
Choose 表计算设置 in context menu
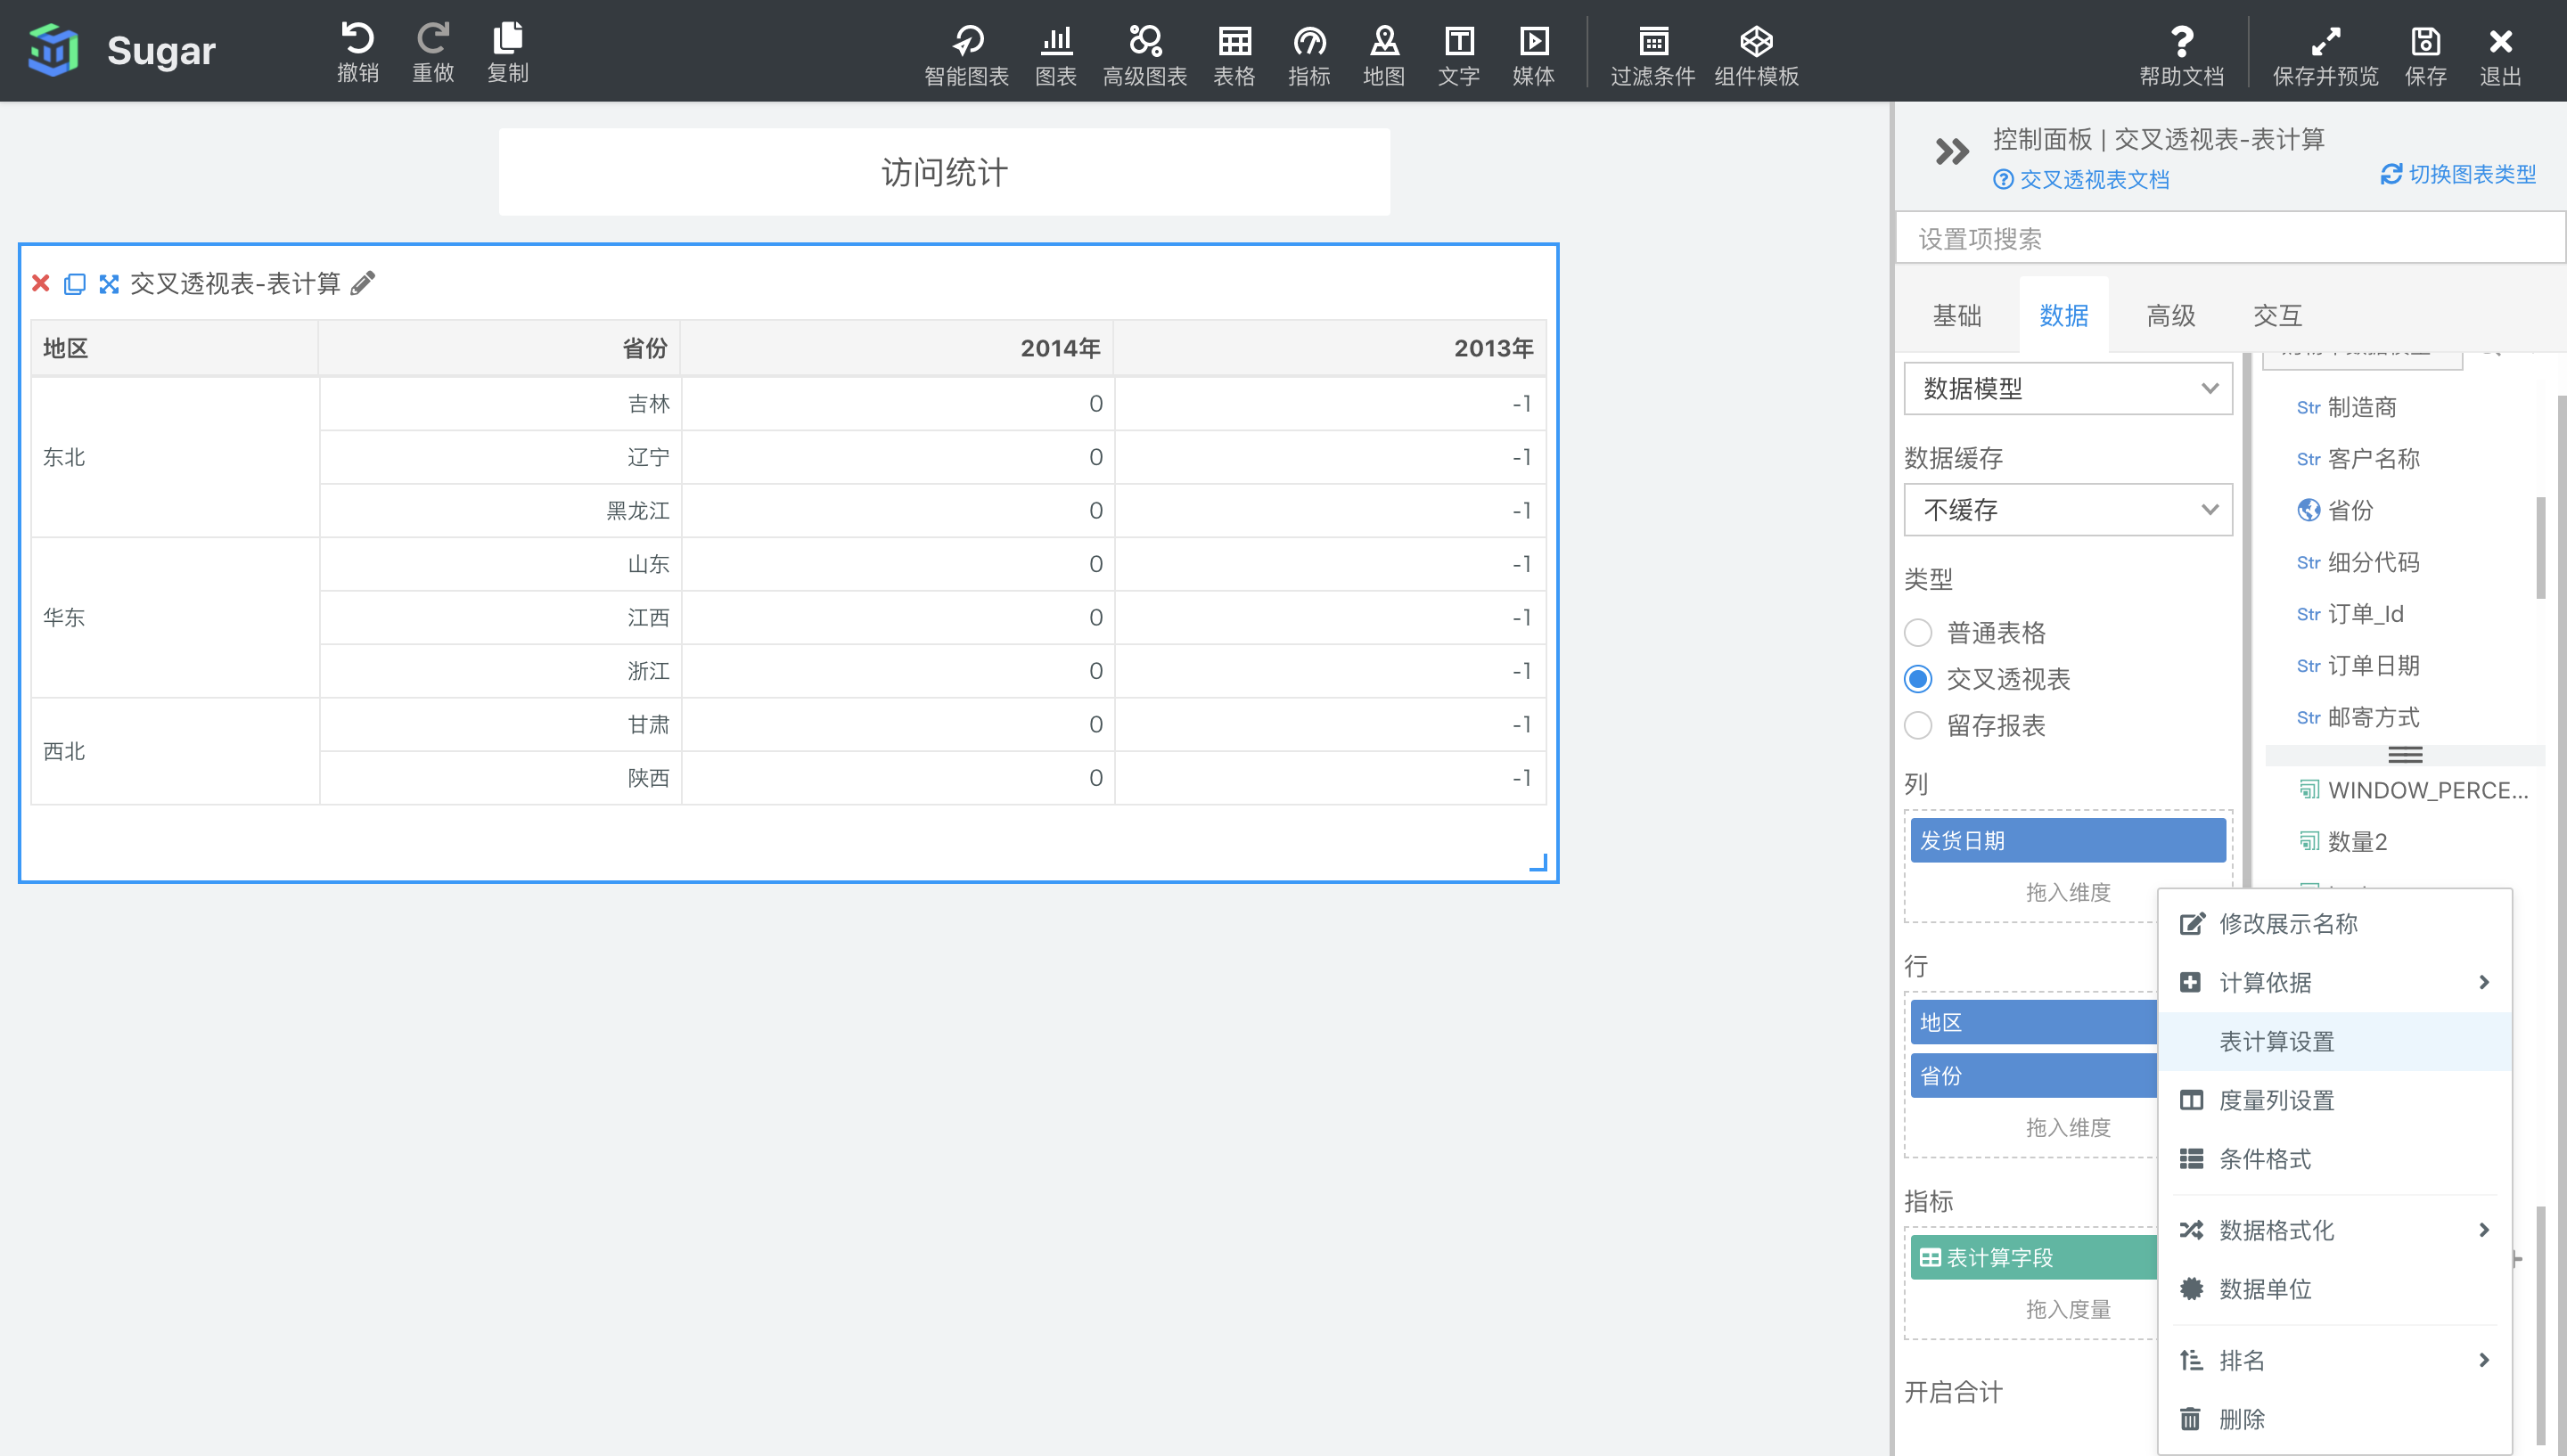[x=2335, y=1041]
